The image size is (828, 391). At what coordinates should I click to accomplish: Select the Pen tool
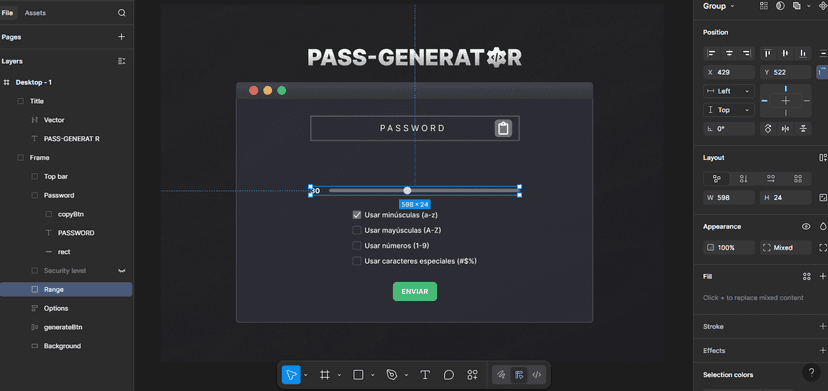point(391,375)
